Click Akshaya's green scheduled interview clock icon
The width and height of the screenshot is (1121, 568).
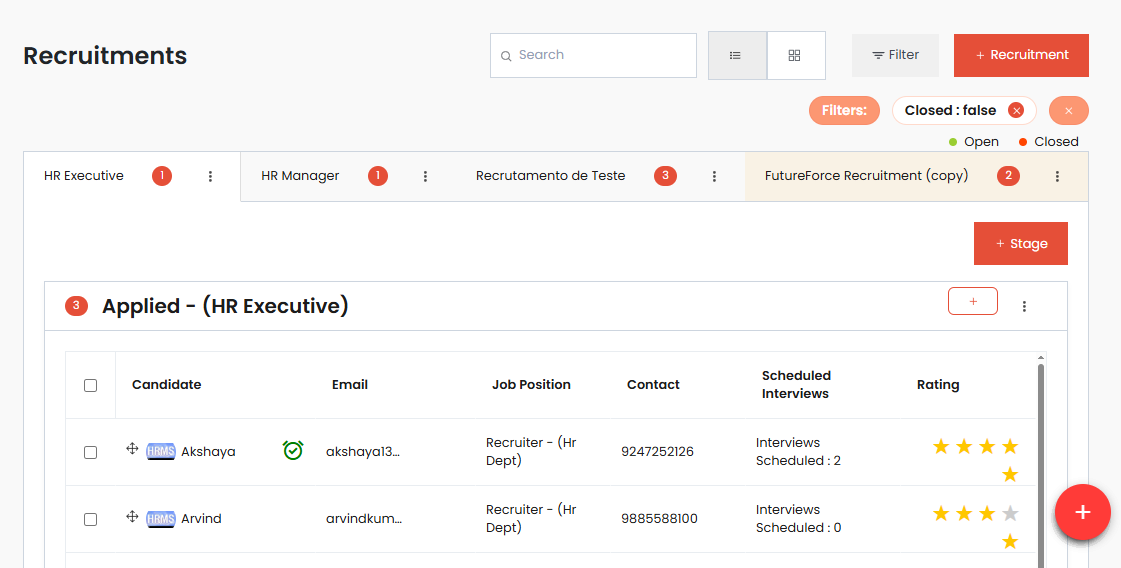coord(293,451)
